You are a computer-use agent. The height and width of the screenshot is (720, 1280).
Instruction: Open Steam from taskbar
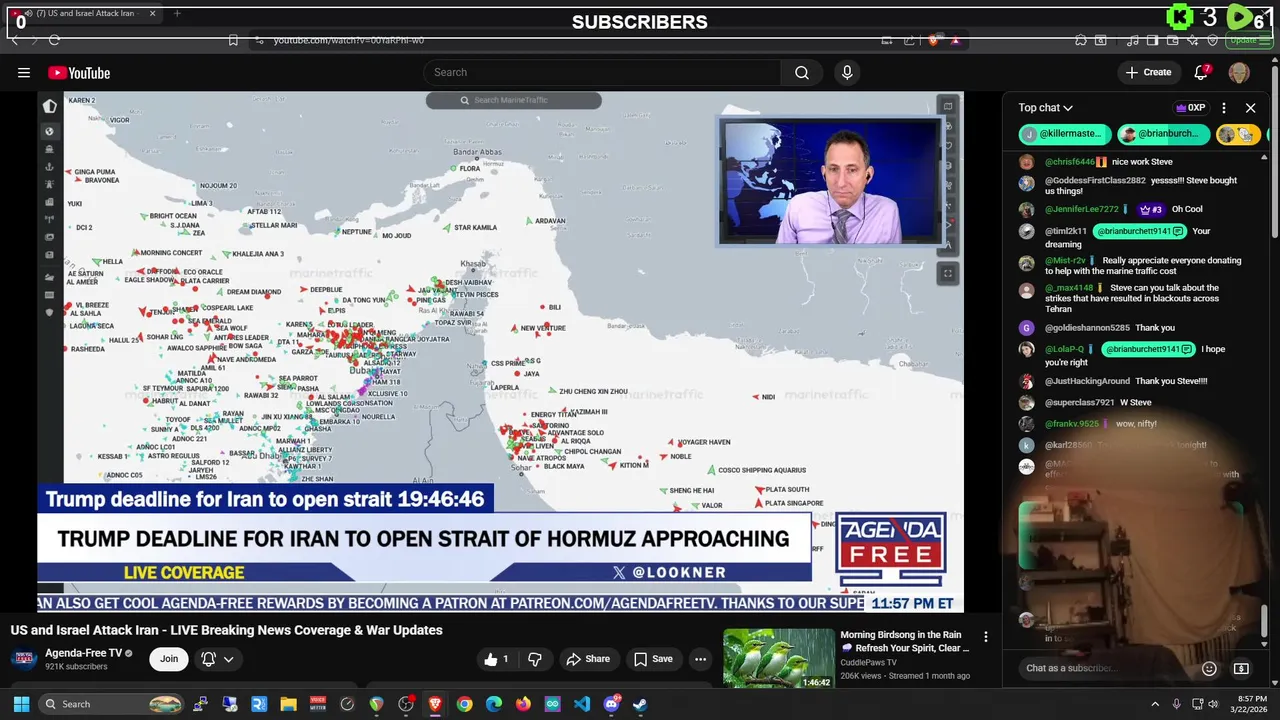pyautogui.click(x=640, y=704)
